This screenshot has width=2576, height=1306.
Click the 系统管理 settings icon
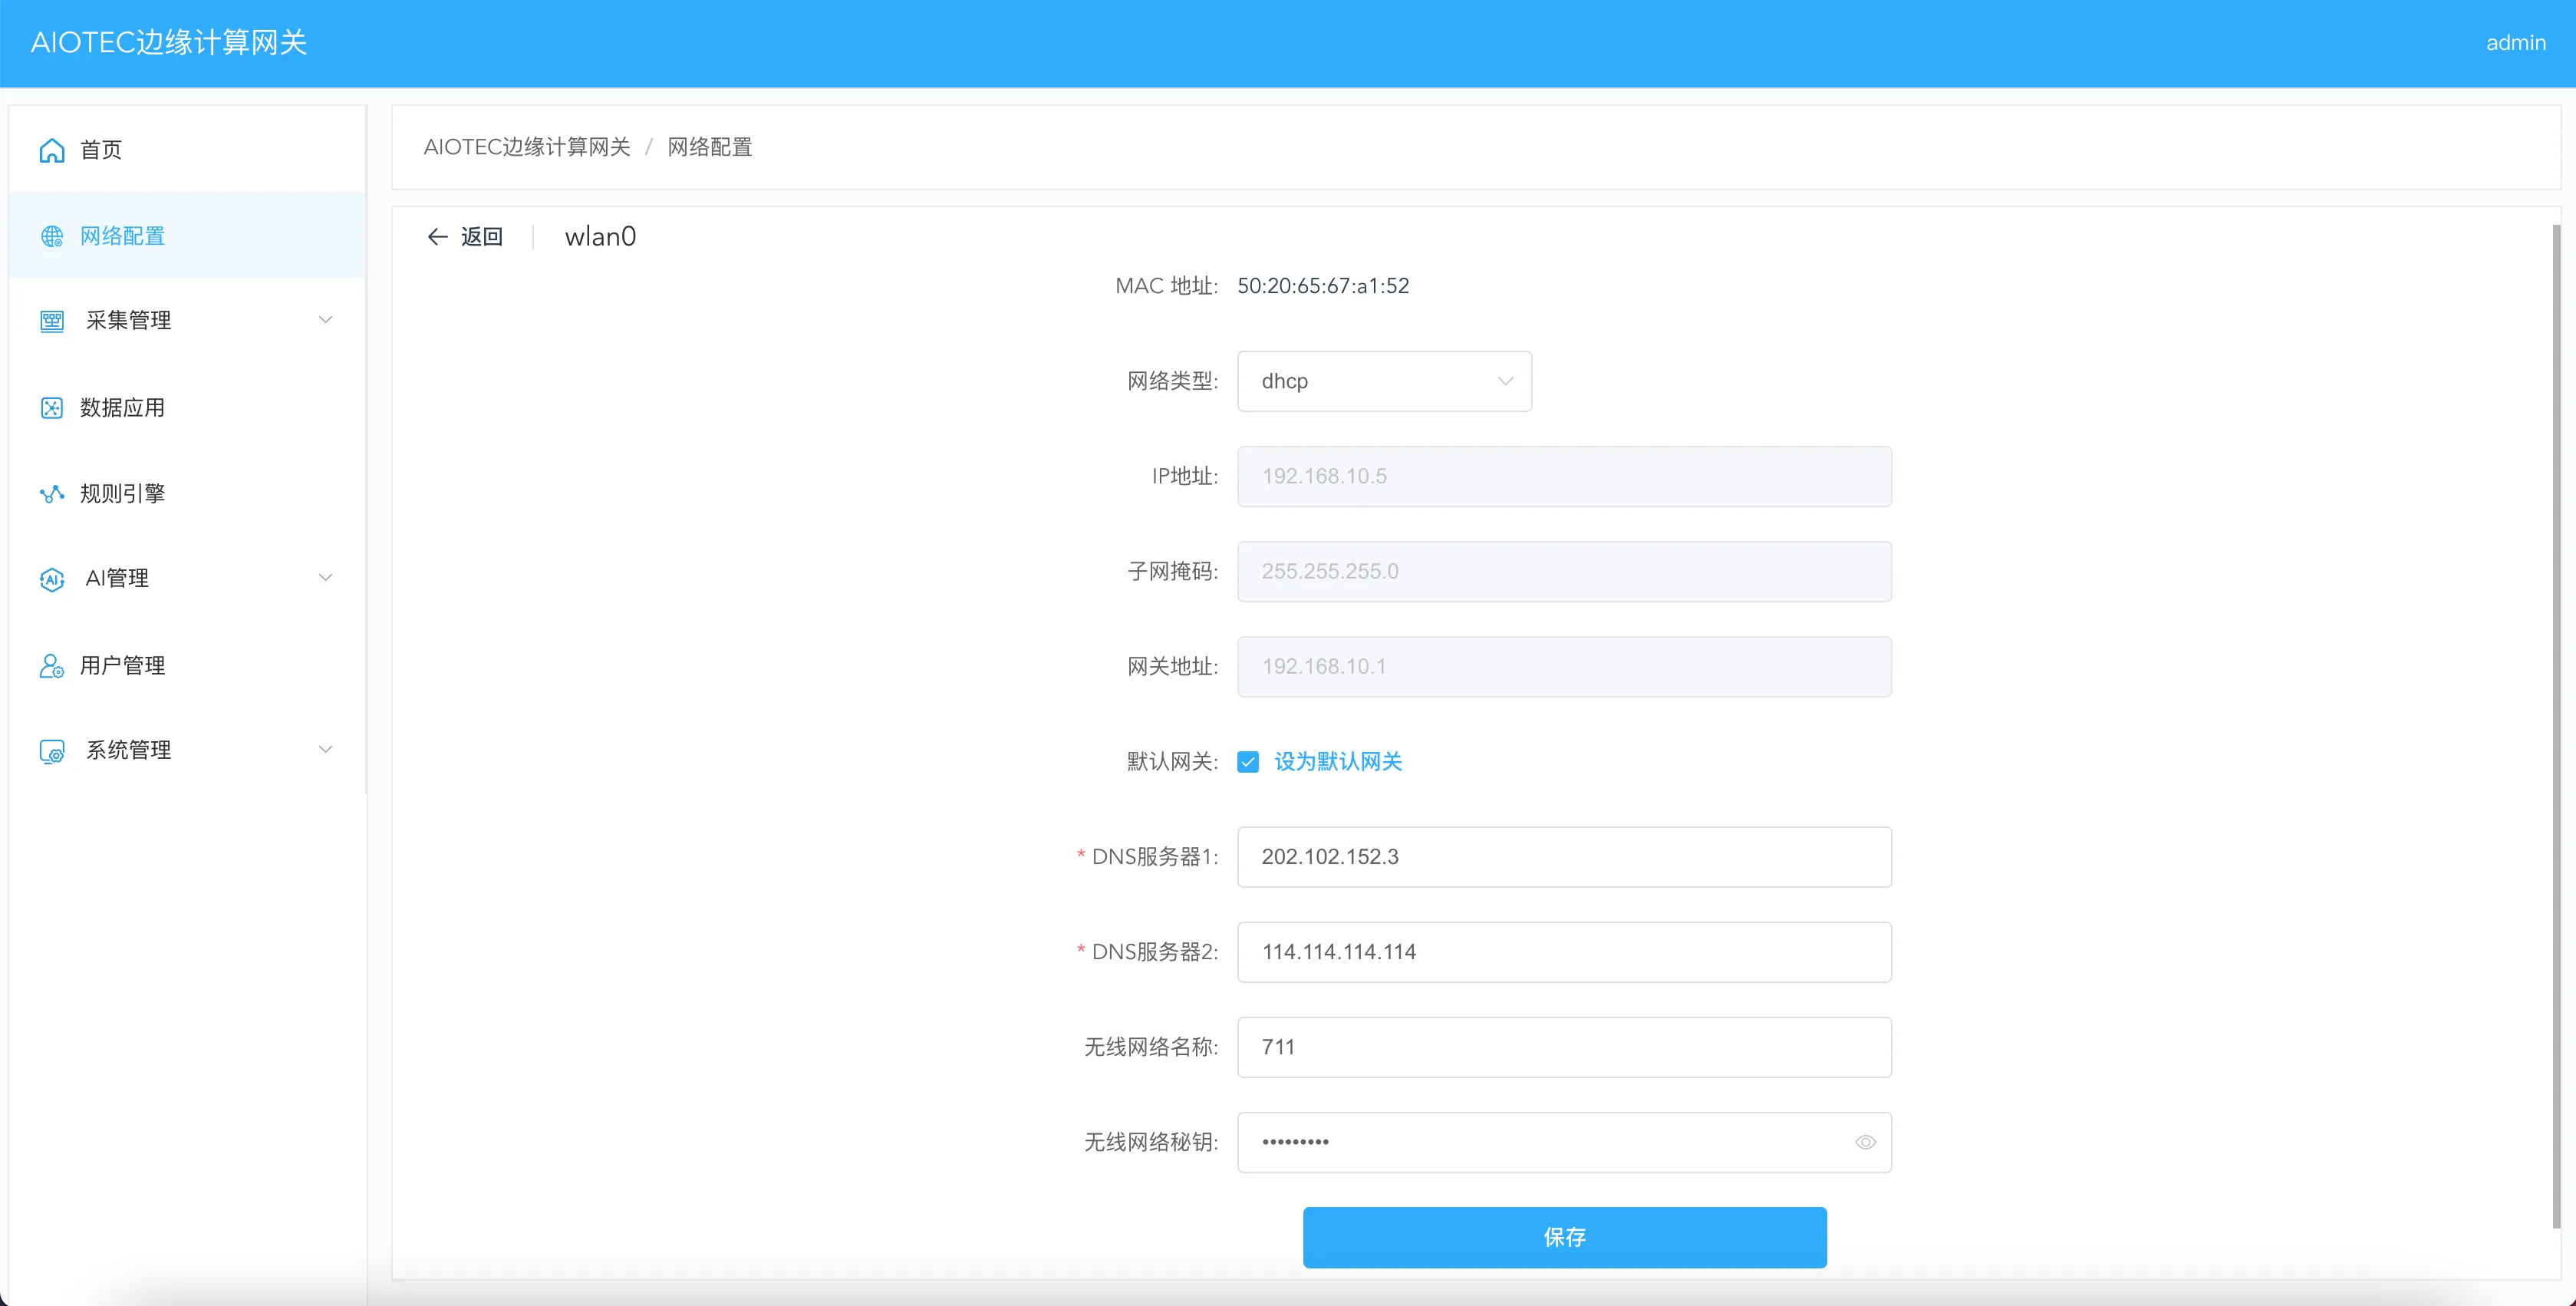click(52, 751)
